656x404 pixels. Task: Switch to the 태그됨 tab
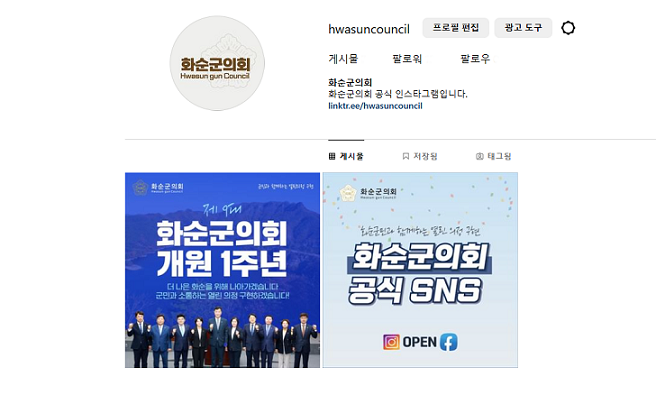click(x=494, y=156)
